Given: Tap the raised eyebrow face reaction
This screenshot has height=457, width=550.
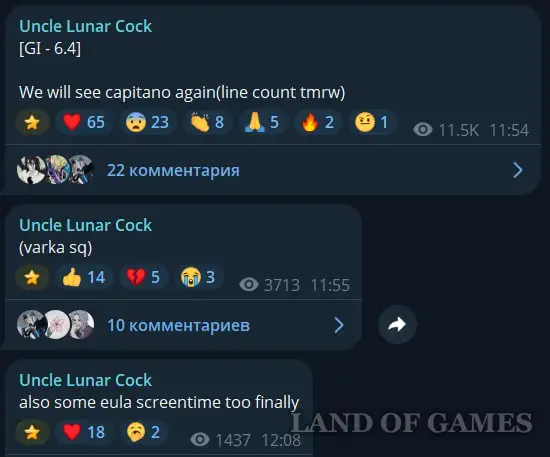Looking at the screenshot, I should [x=372, y=122].
